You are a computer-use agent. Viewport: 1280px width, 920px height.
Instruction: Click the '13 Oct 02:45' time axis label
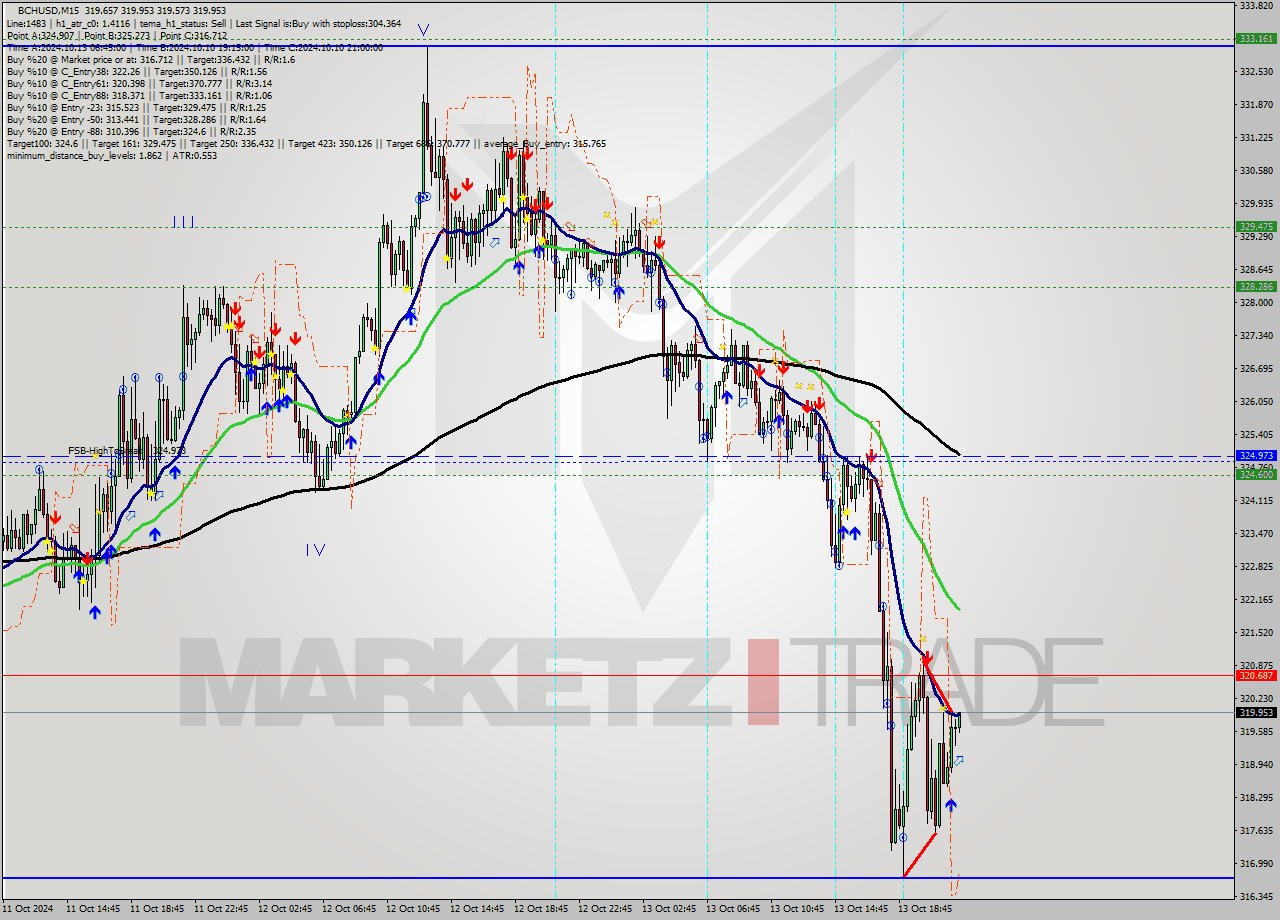click(x=669, y=909)
